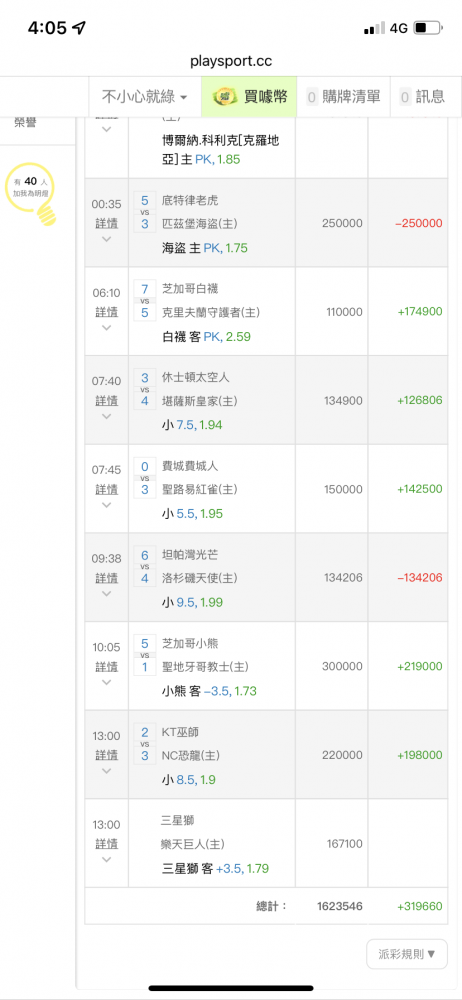Viewport: 462px width, 1000px height.
Task: Open 詳情 link for the 07:40 game
Action: point(107,401)
